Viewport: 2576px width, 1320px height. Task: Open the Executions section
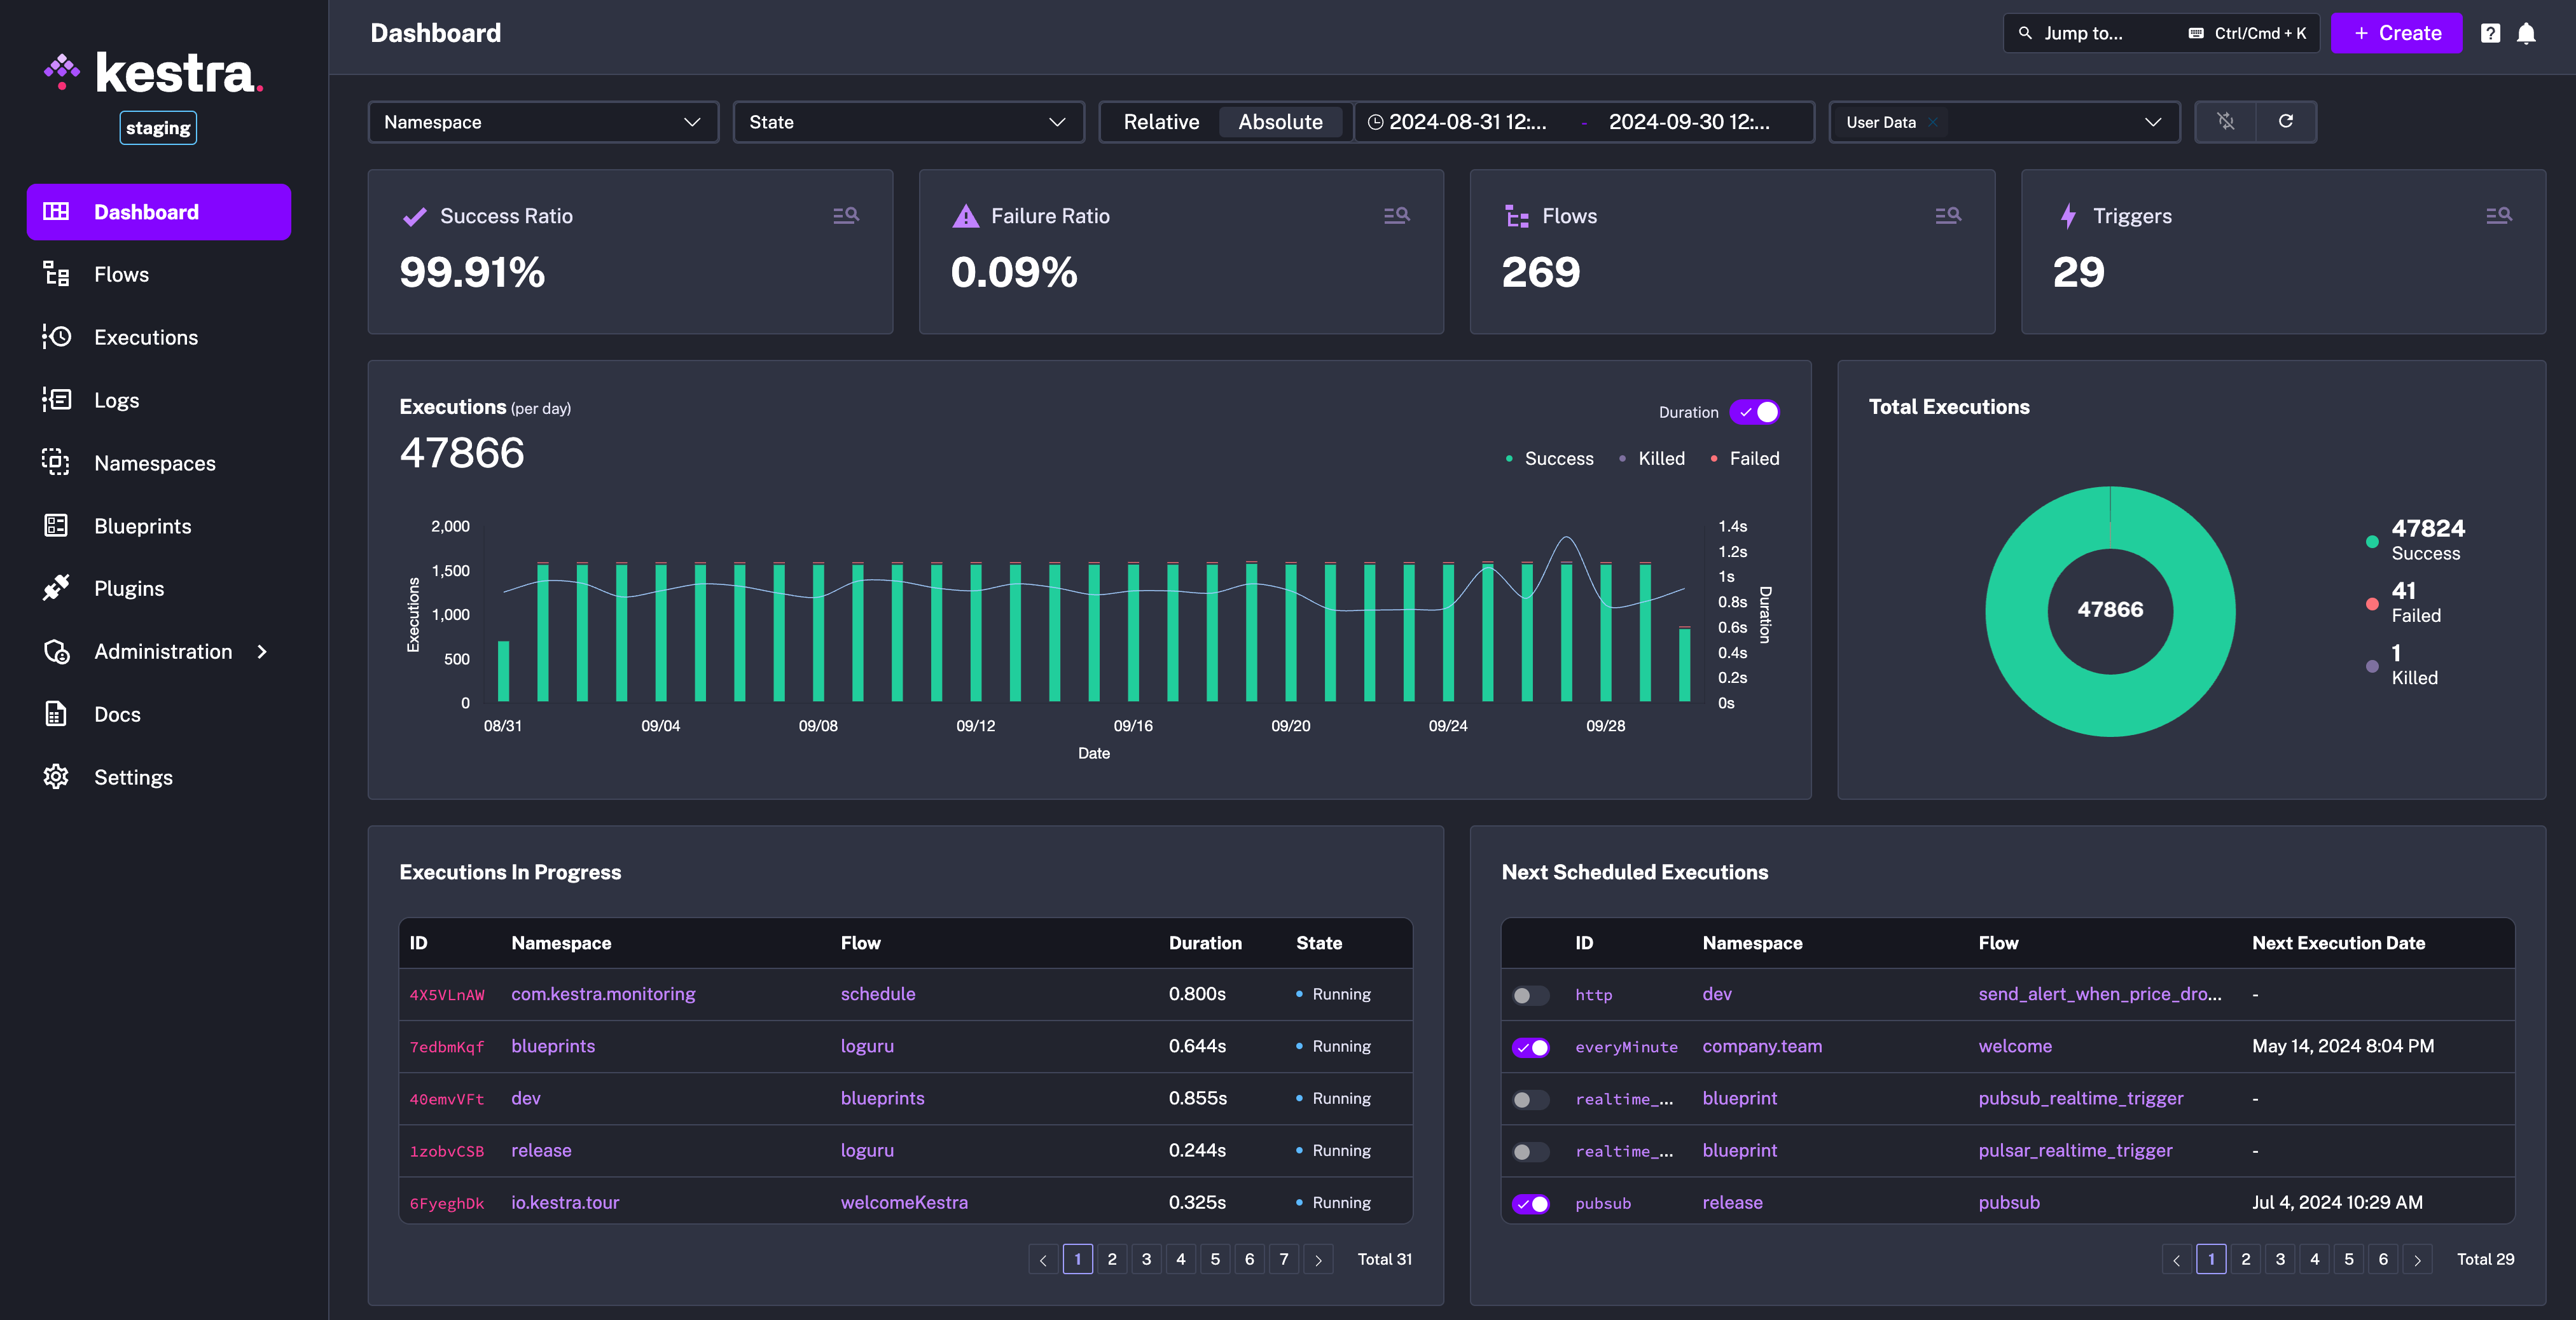(x=146, y=337)
